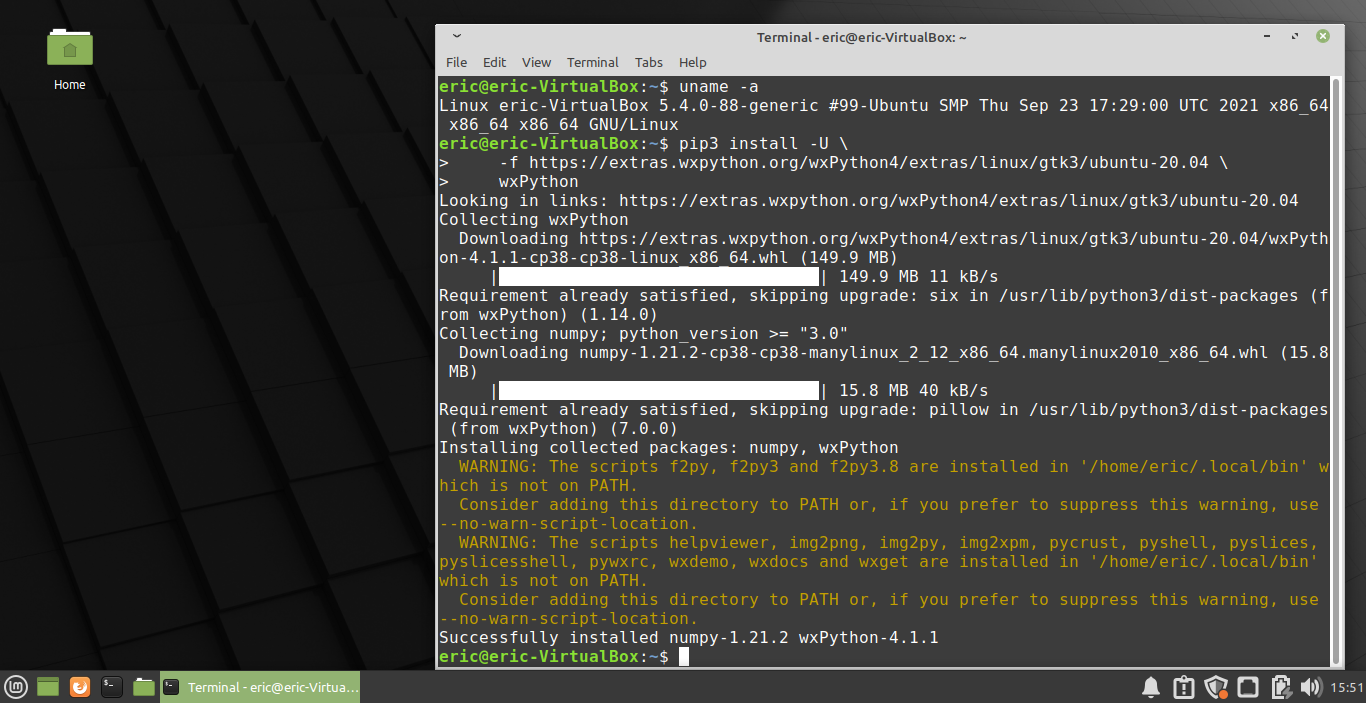Screen dimensions: 1366x703
Task: Open the Terminal menu
Action: [x=592, y=62]
